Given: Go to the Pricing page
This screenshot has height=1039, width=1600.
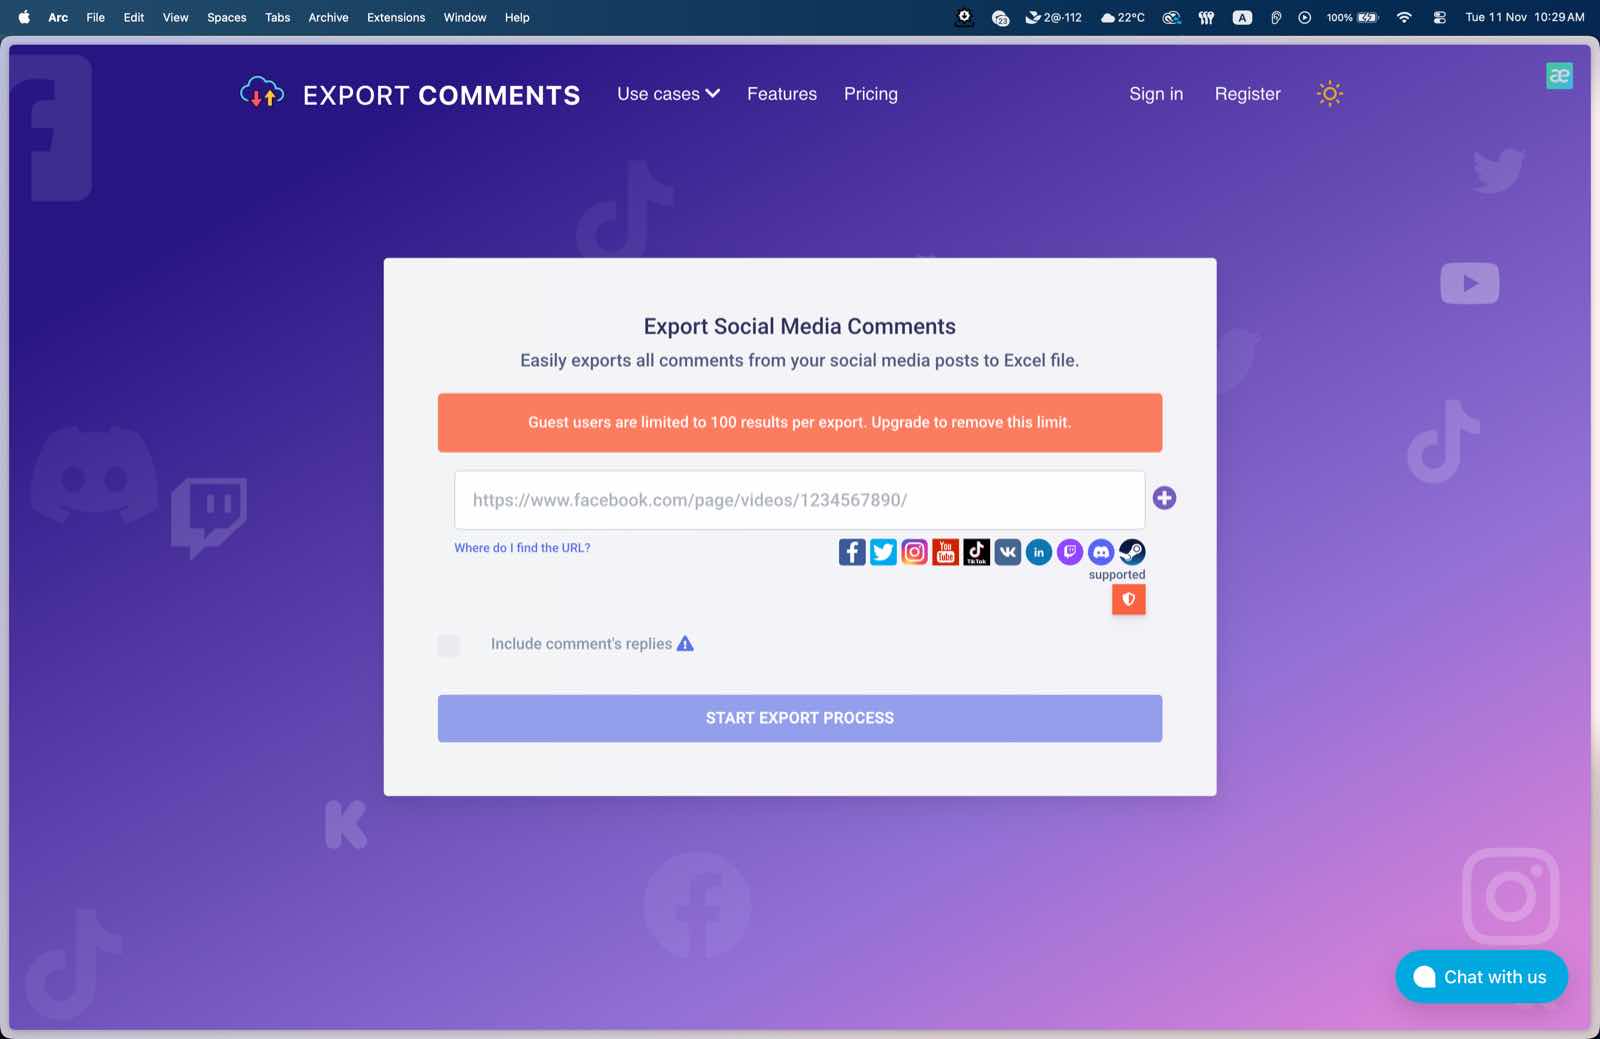Looking at the screenshot, I should (870, 94).
